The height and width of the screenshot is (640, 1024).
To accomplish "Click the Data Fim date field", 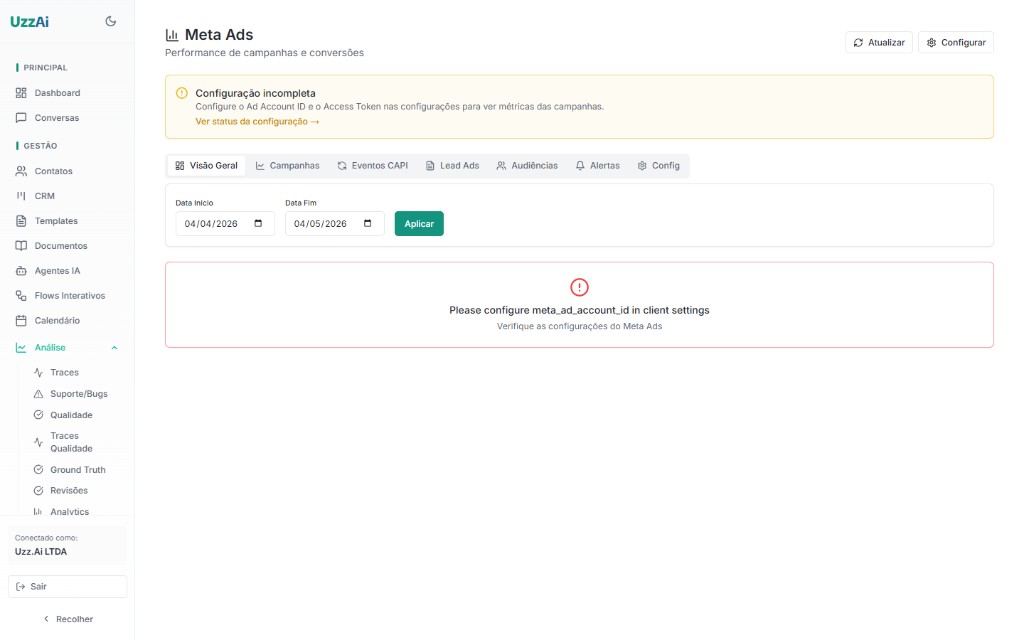I will (334, 223).
